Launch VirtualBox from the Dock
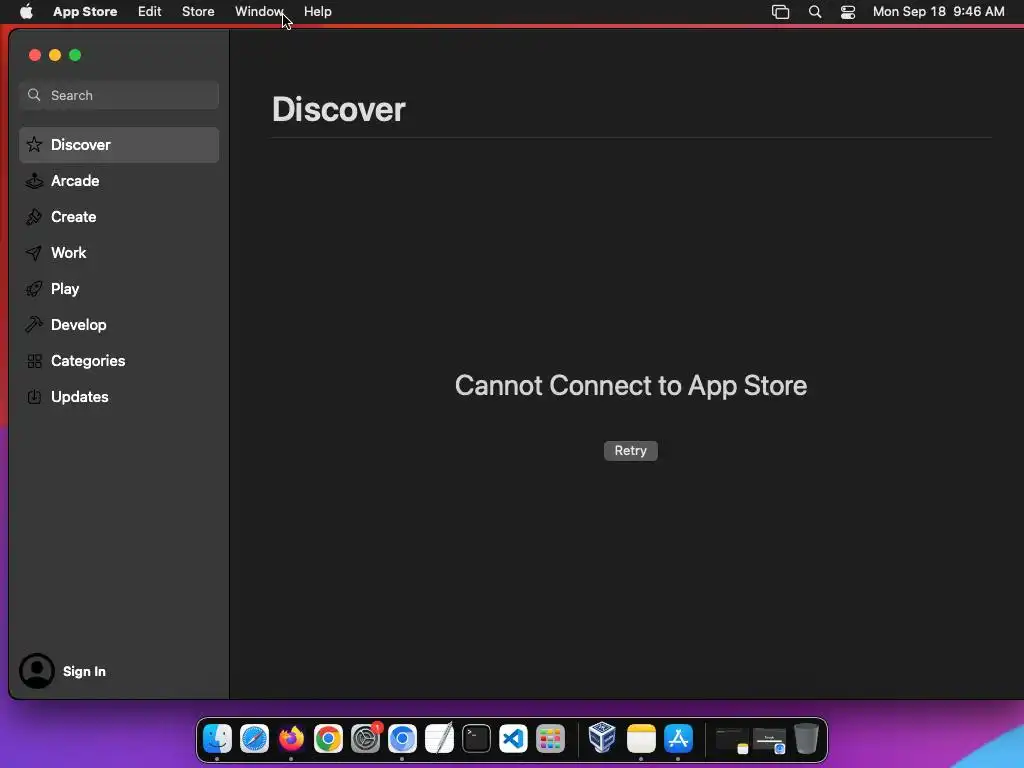Image resolution: width=1024 pixels, height=768 pixels. pyautogui.click(x=602, y=738)
